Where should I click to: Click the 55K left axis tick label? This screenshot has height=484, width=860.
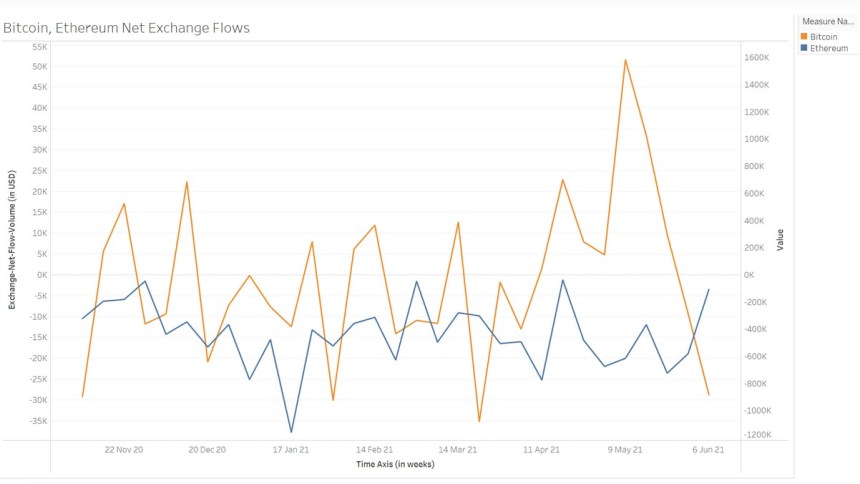(39, 47)
